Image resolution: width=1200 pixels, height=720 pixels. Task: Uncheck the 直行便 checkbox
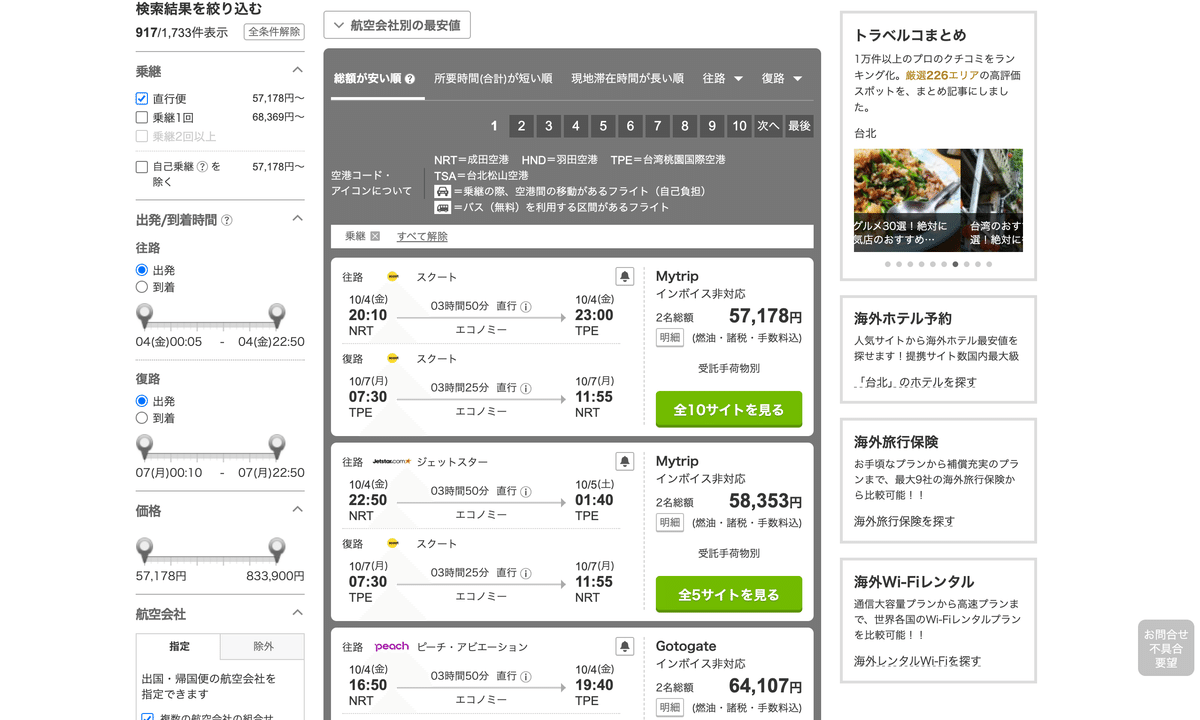(x=142, y=99)
